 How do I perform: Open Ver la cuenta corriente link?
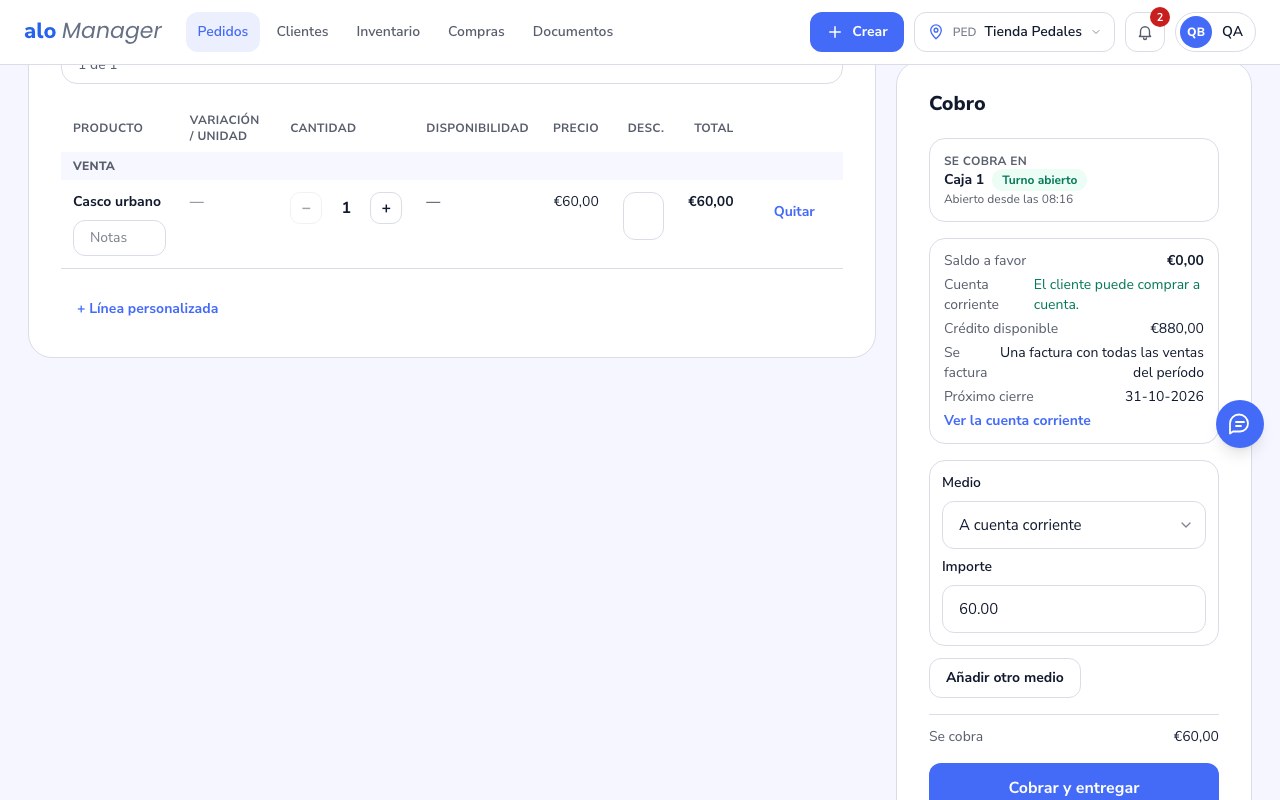tap(1017, 421)
